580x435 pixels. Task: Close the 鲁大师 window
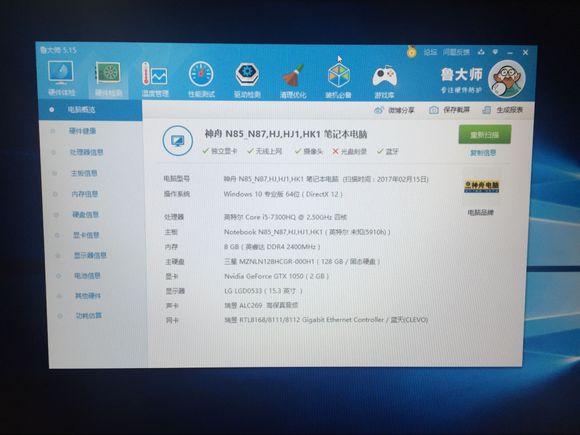tap(525, 53)
